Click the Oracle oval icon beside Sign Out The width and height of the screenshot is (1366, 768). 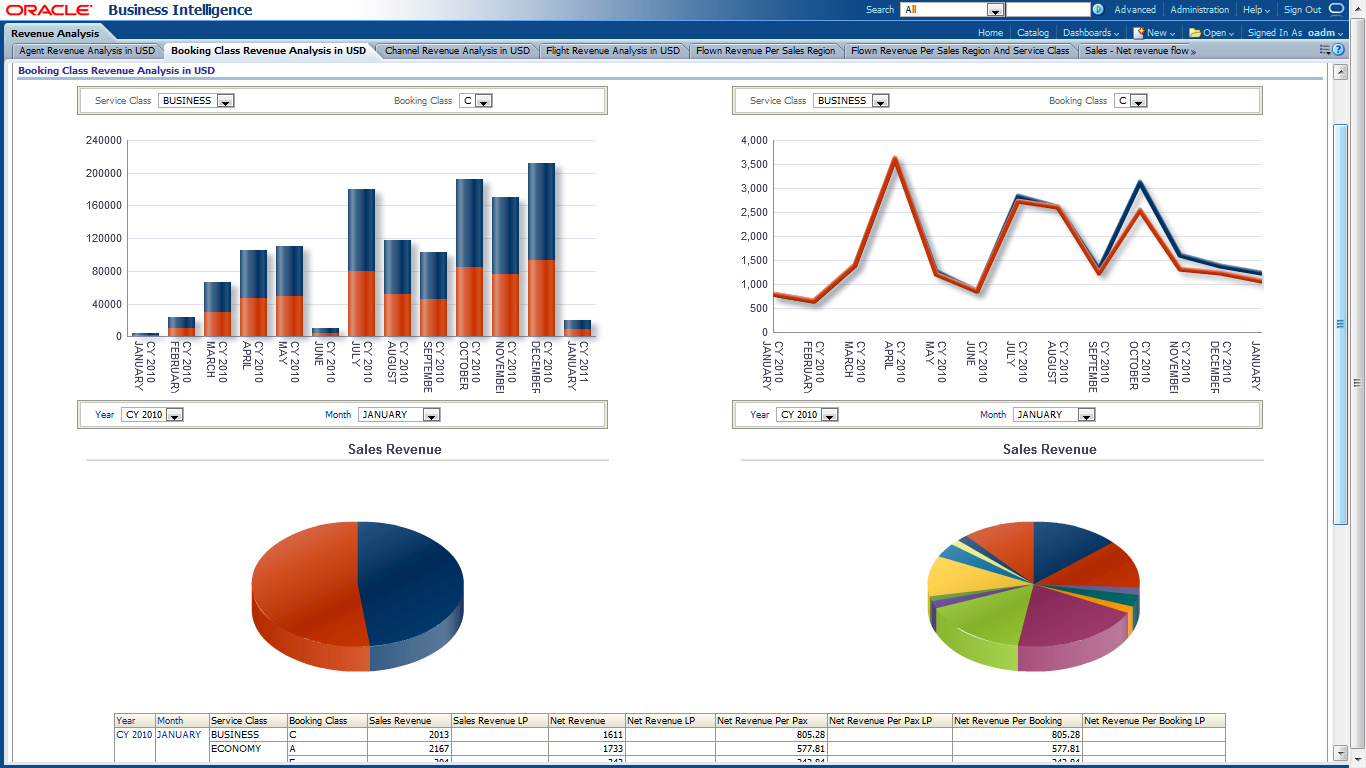click(1337, 9)
